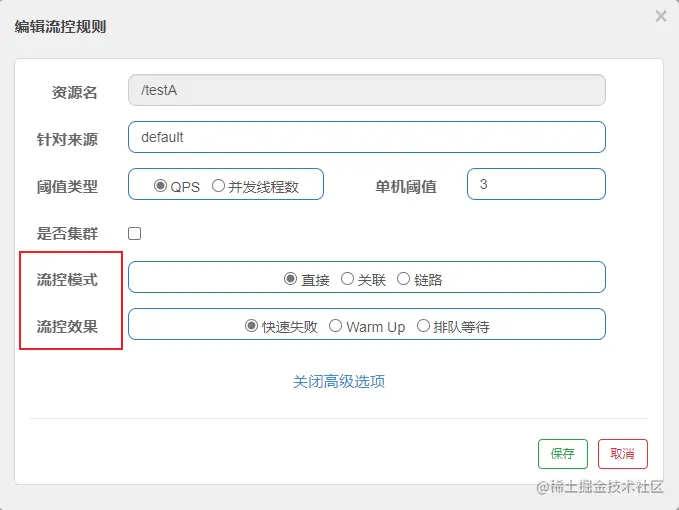Save the rule with 保存 button
This screenshot has width=679, height=510.
tap(563, 454)
